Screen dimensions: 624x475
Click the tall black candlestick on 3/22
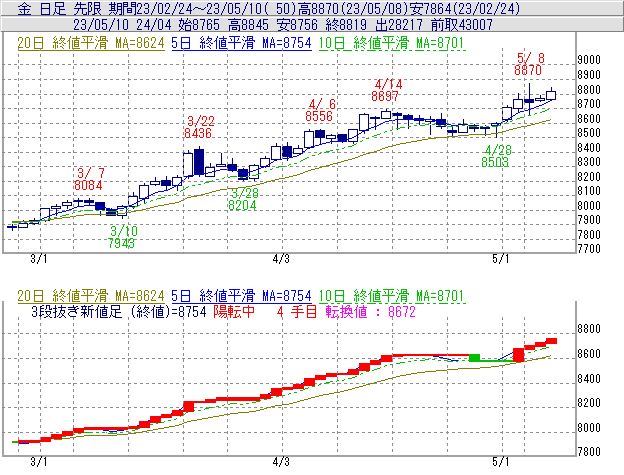[199, 162]
